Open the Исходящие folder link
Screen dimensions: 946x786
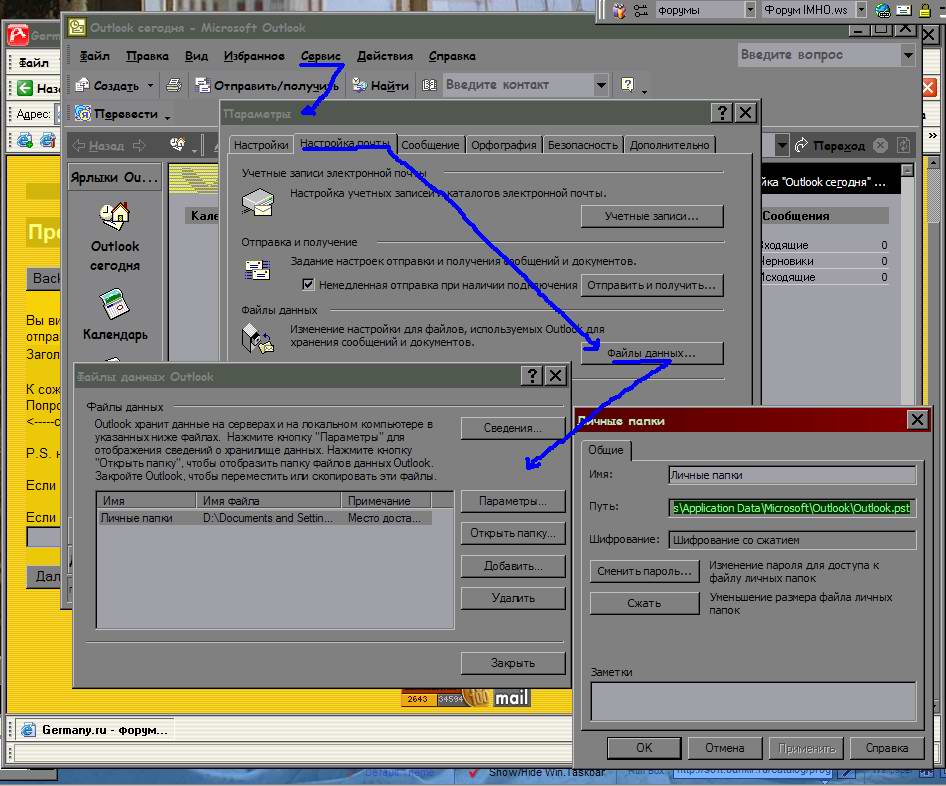pyautogui.click(x=789, y=277)
